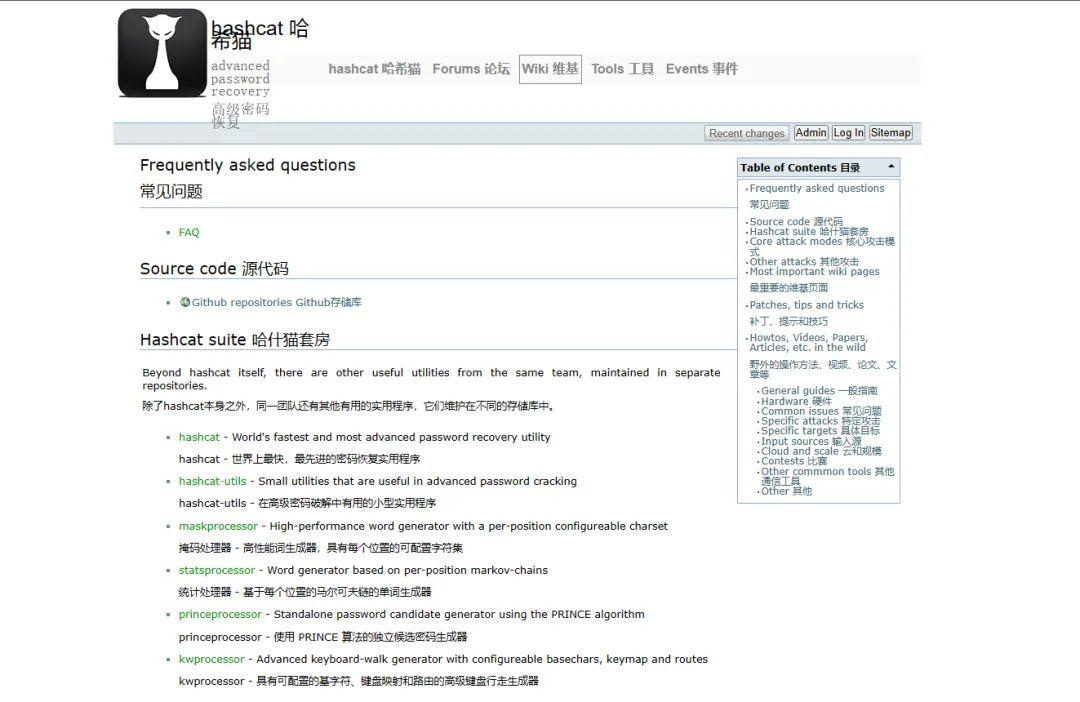Follow the green hashcat utility link
This screenshot has width=1080, height=702.
click(199, 437)
